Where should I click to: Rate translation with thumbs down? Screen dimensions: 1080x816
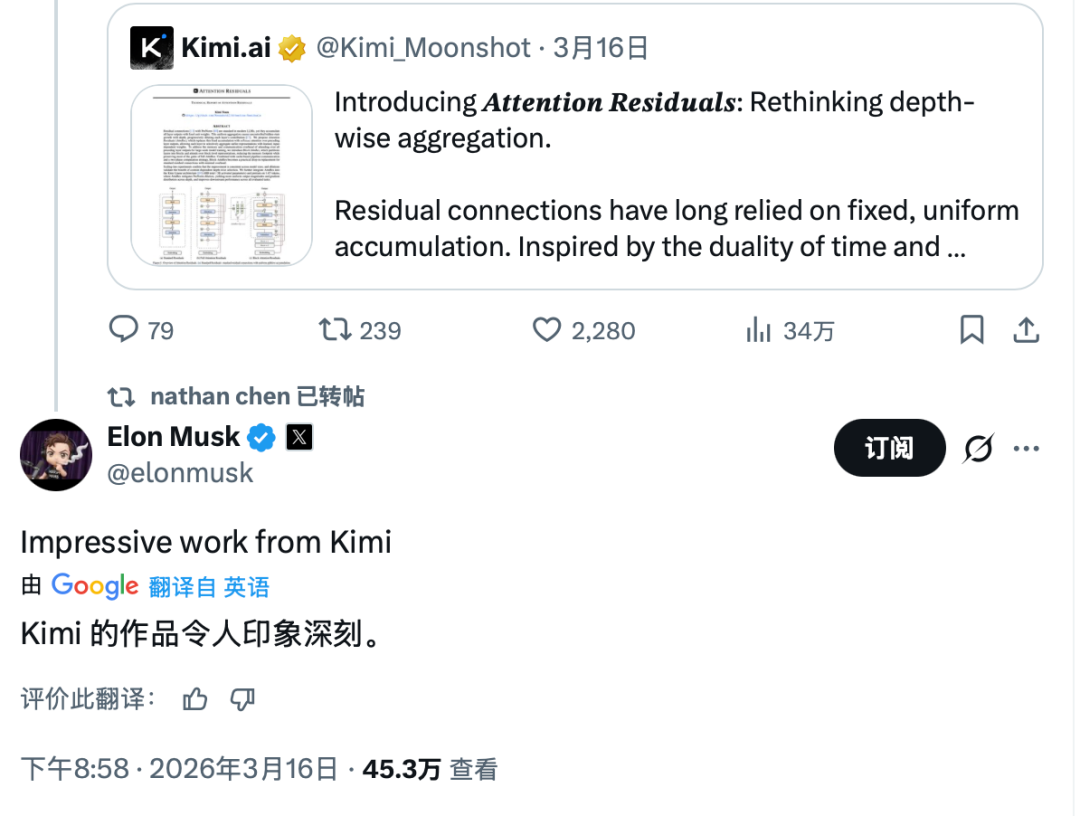(242, 699)
